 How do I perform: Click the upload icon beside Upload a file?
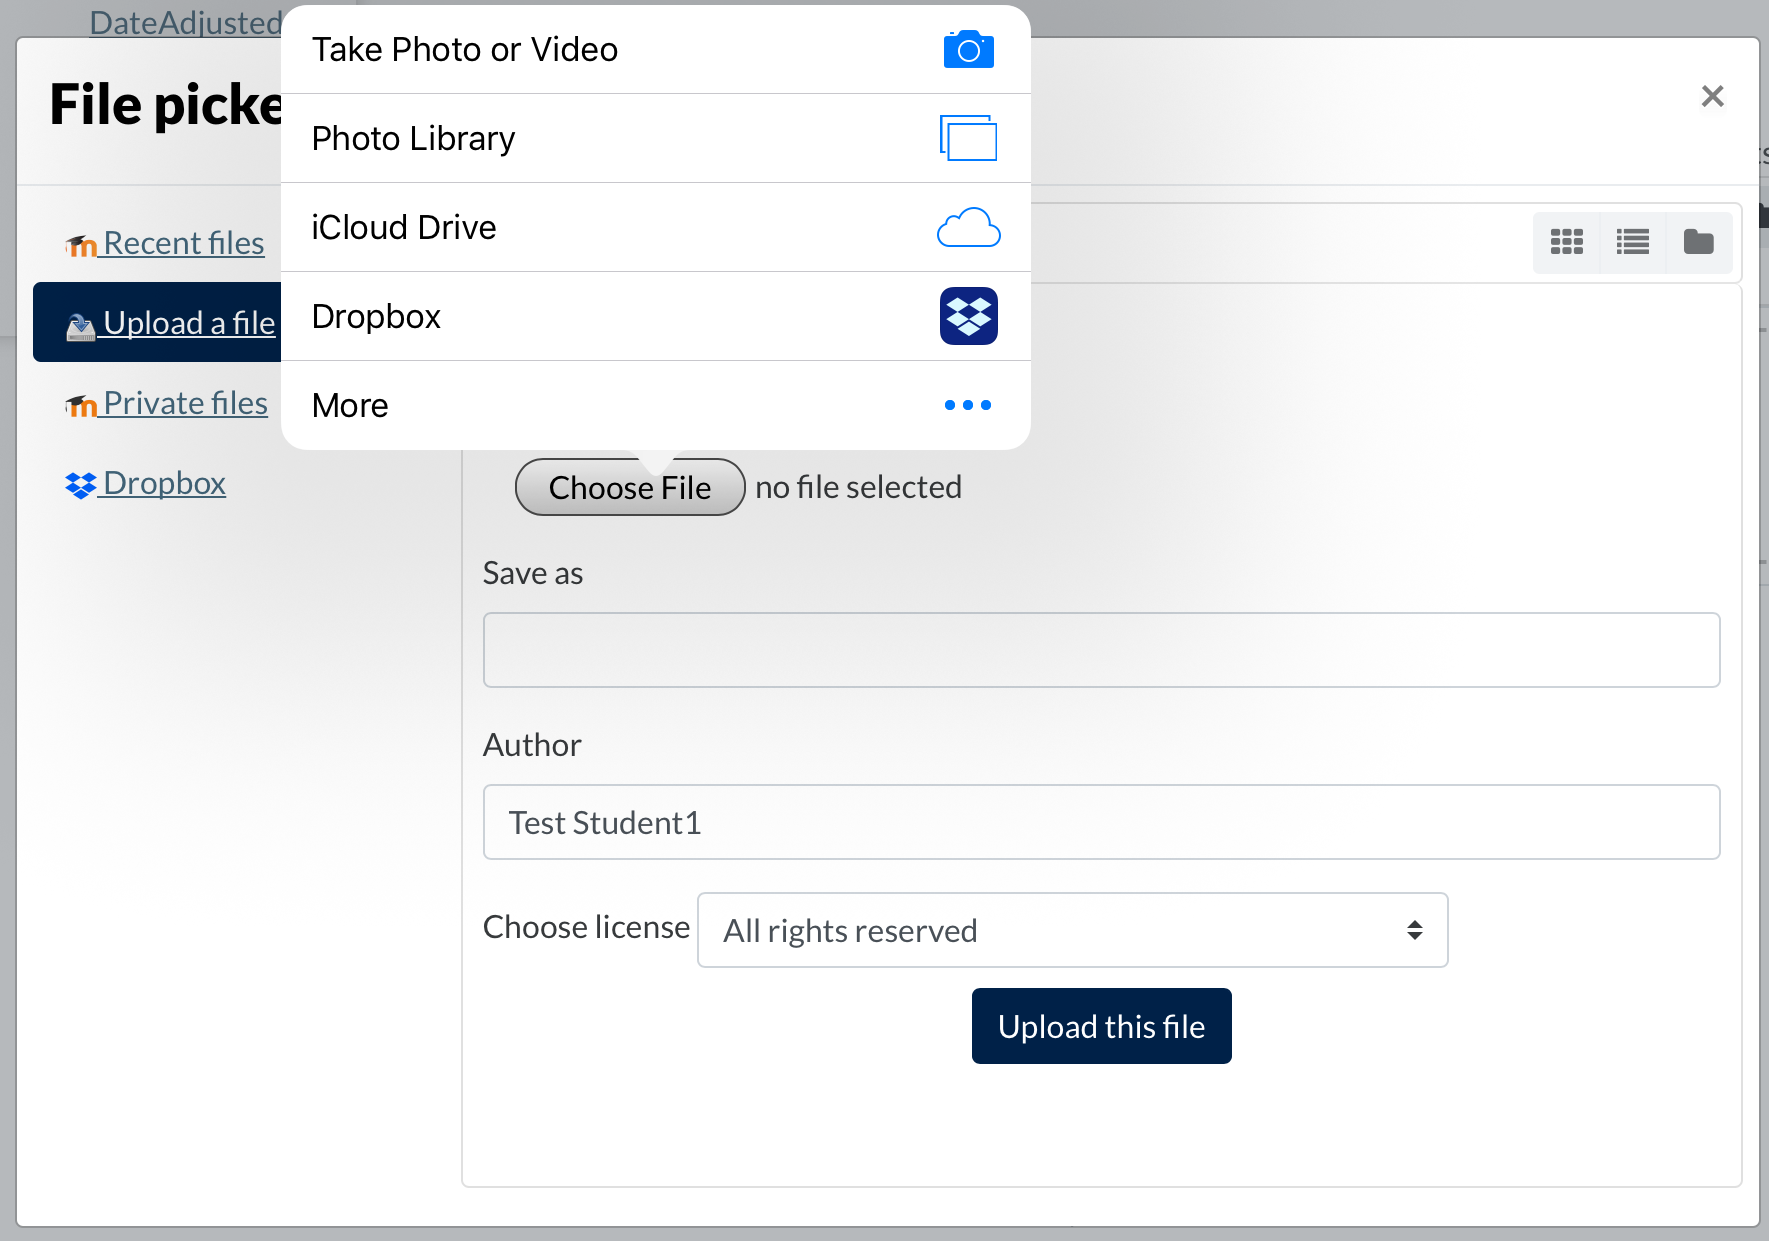click(81, 325)
